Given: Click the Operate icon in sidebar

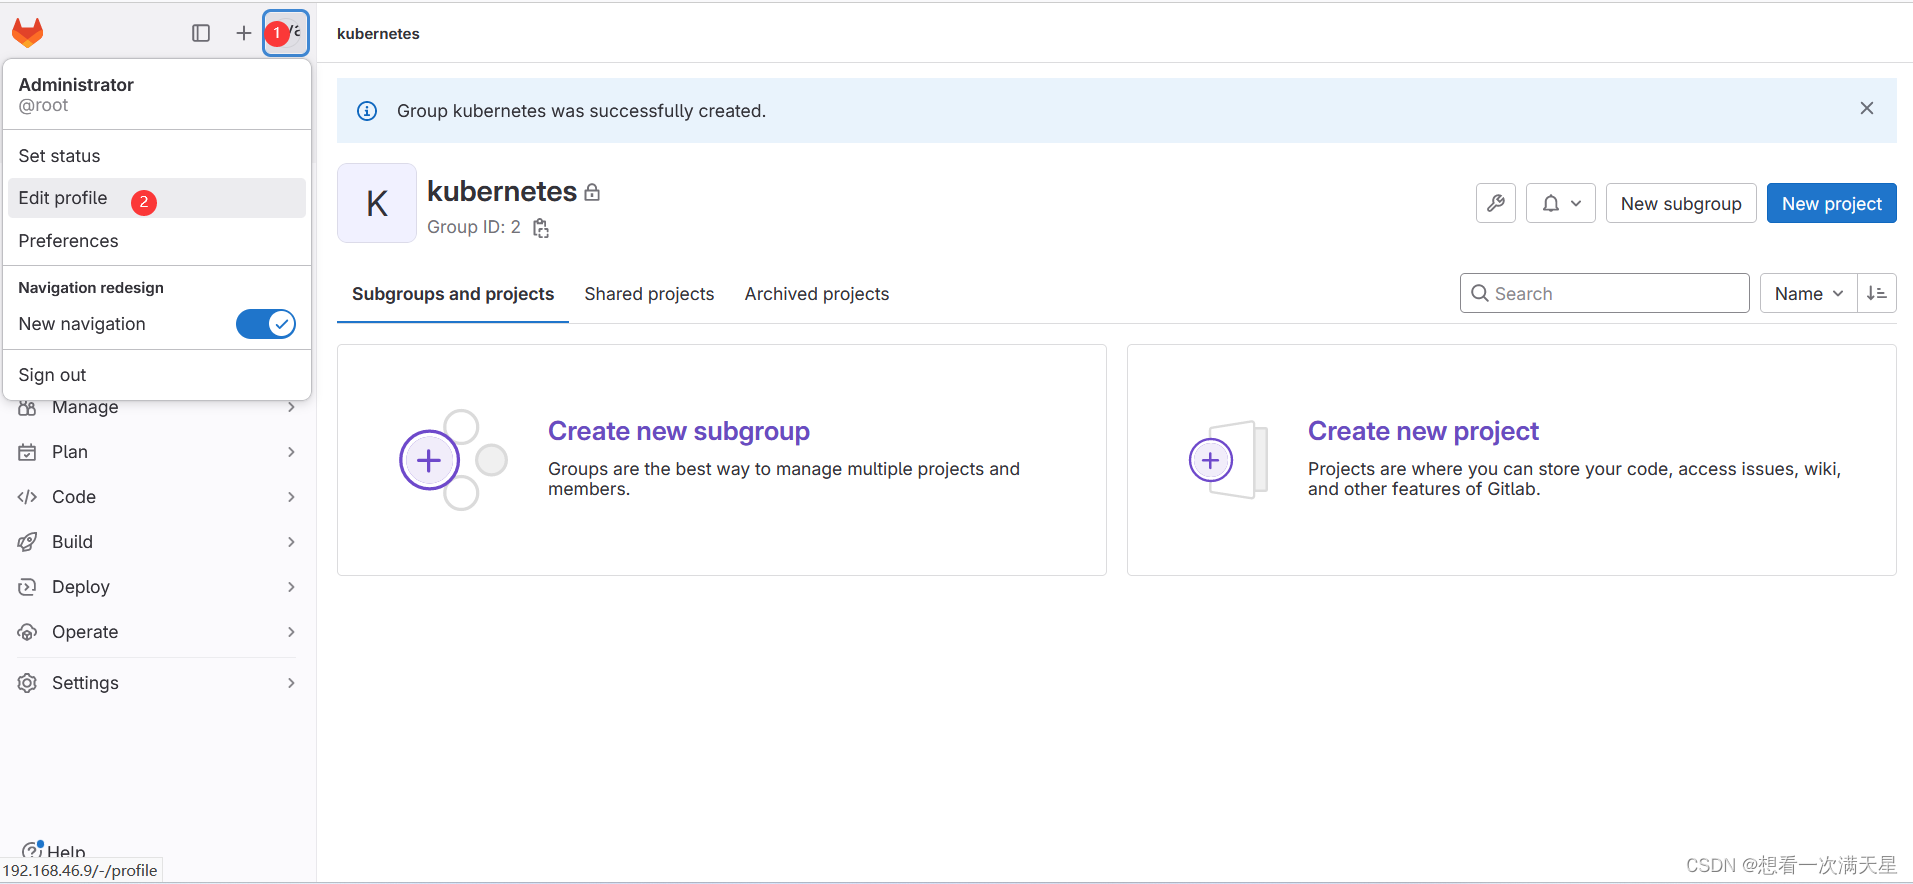Looking at the screenshot, I should click(27, 632).
